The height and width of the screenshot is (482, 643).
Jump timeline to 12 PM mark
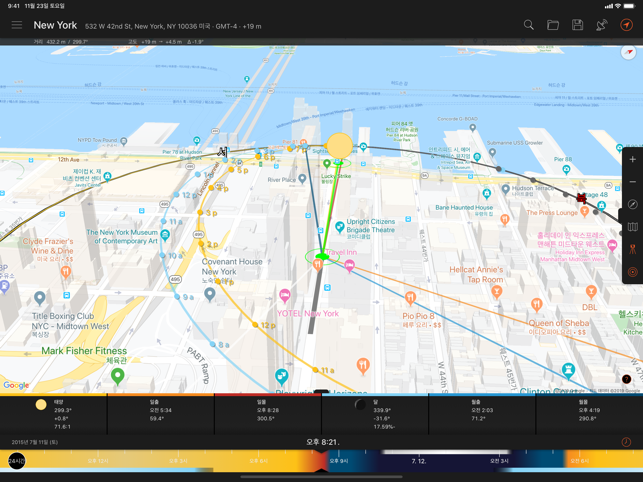(98, 461)
